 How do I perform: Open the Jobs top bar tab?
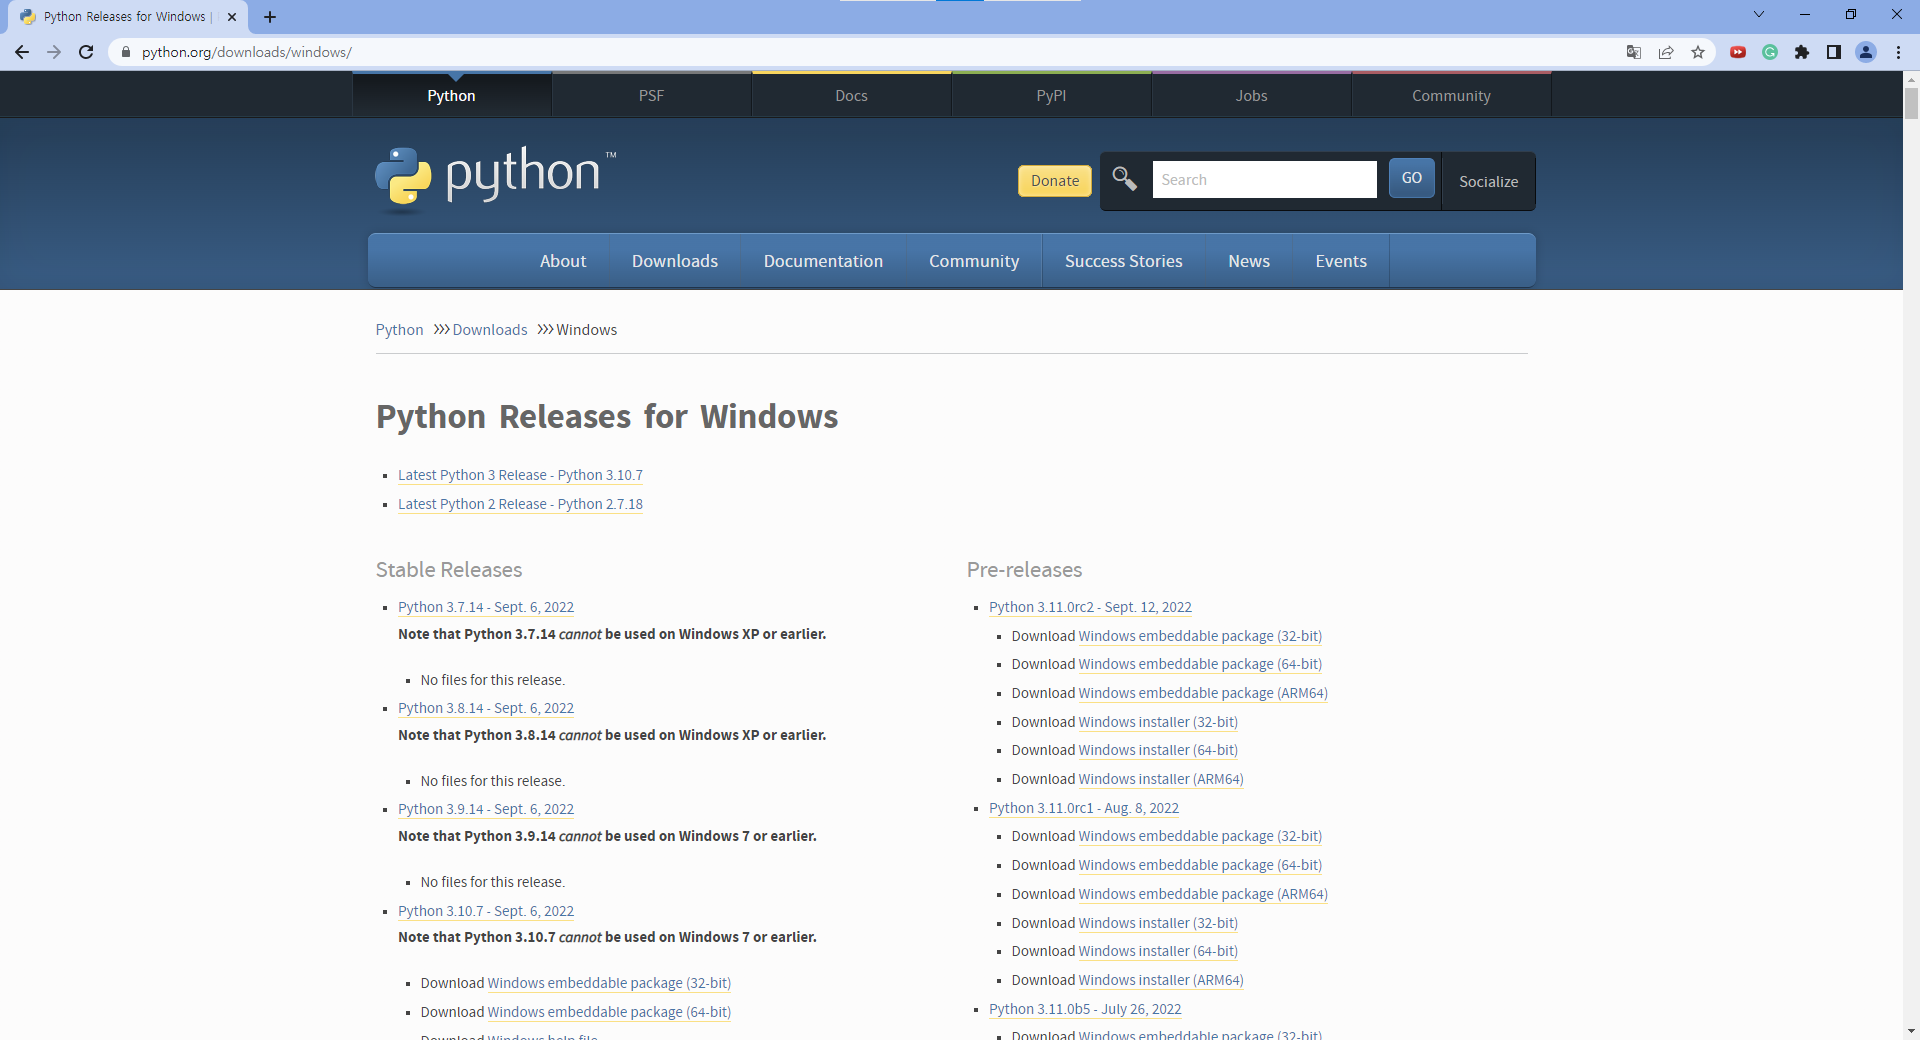[1252, 96]
